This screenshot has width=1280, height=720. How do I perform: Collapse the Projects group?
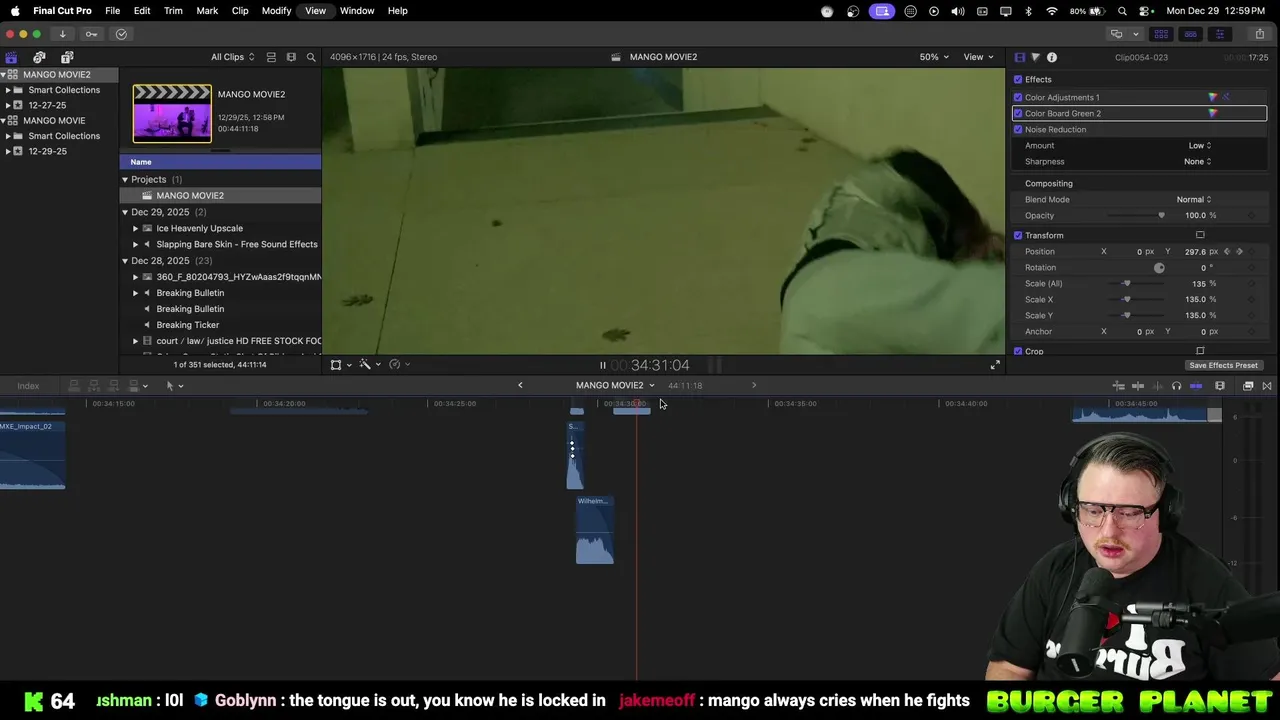point(125,179)
